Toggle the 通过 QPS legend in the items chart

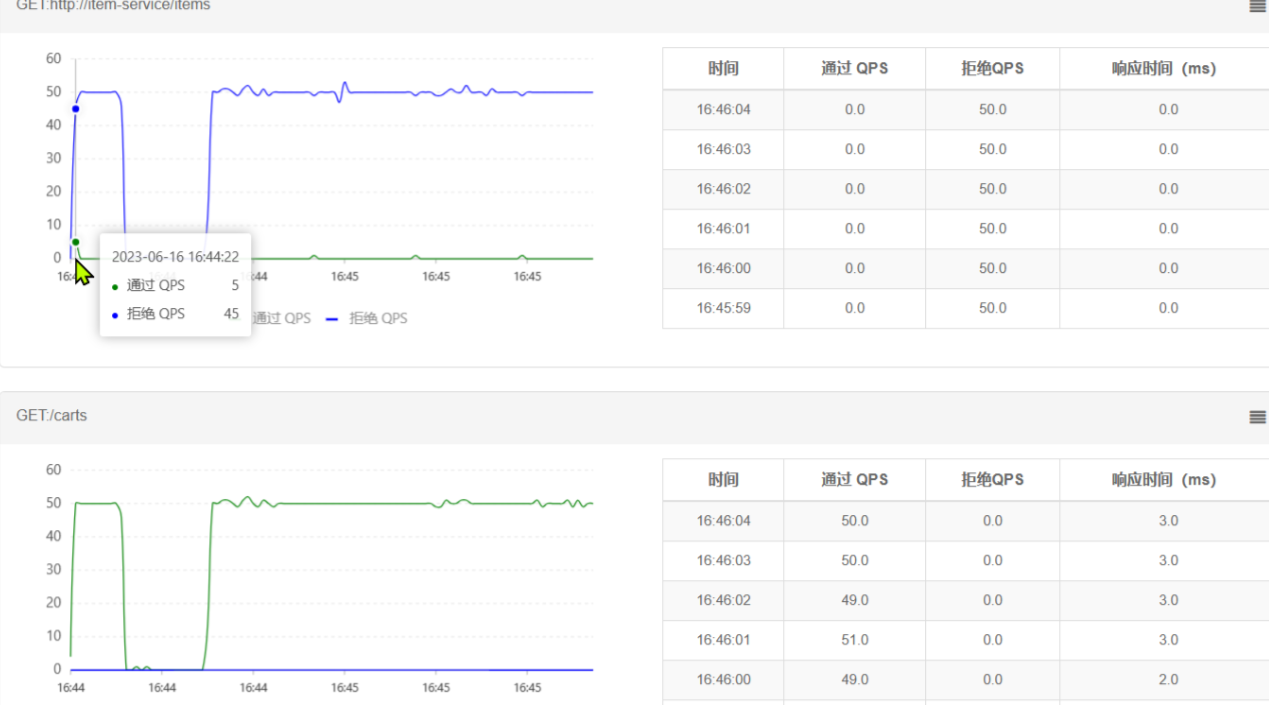(281, 318)
